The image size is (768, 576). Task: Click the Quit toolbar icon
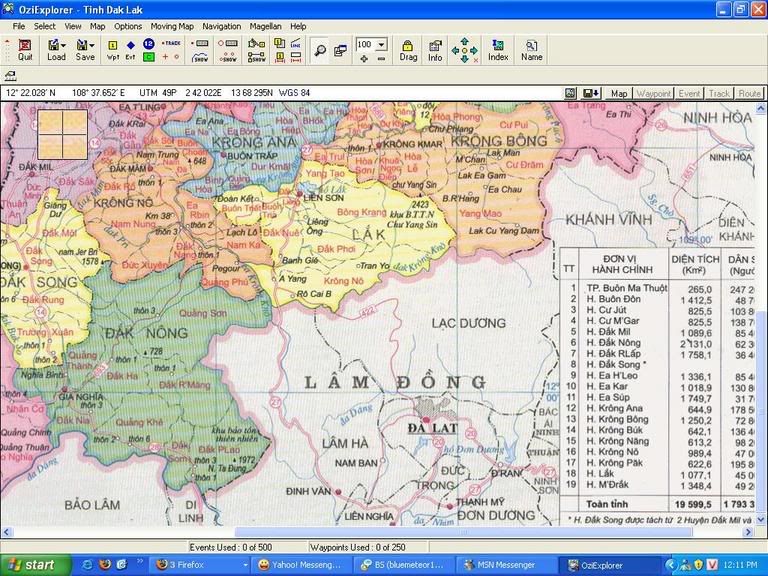25,50
